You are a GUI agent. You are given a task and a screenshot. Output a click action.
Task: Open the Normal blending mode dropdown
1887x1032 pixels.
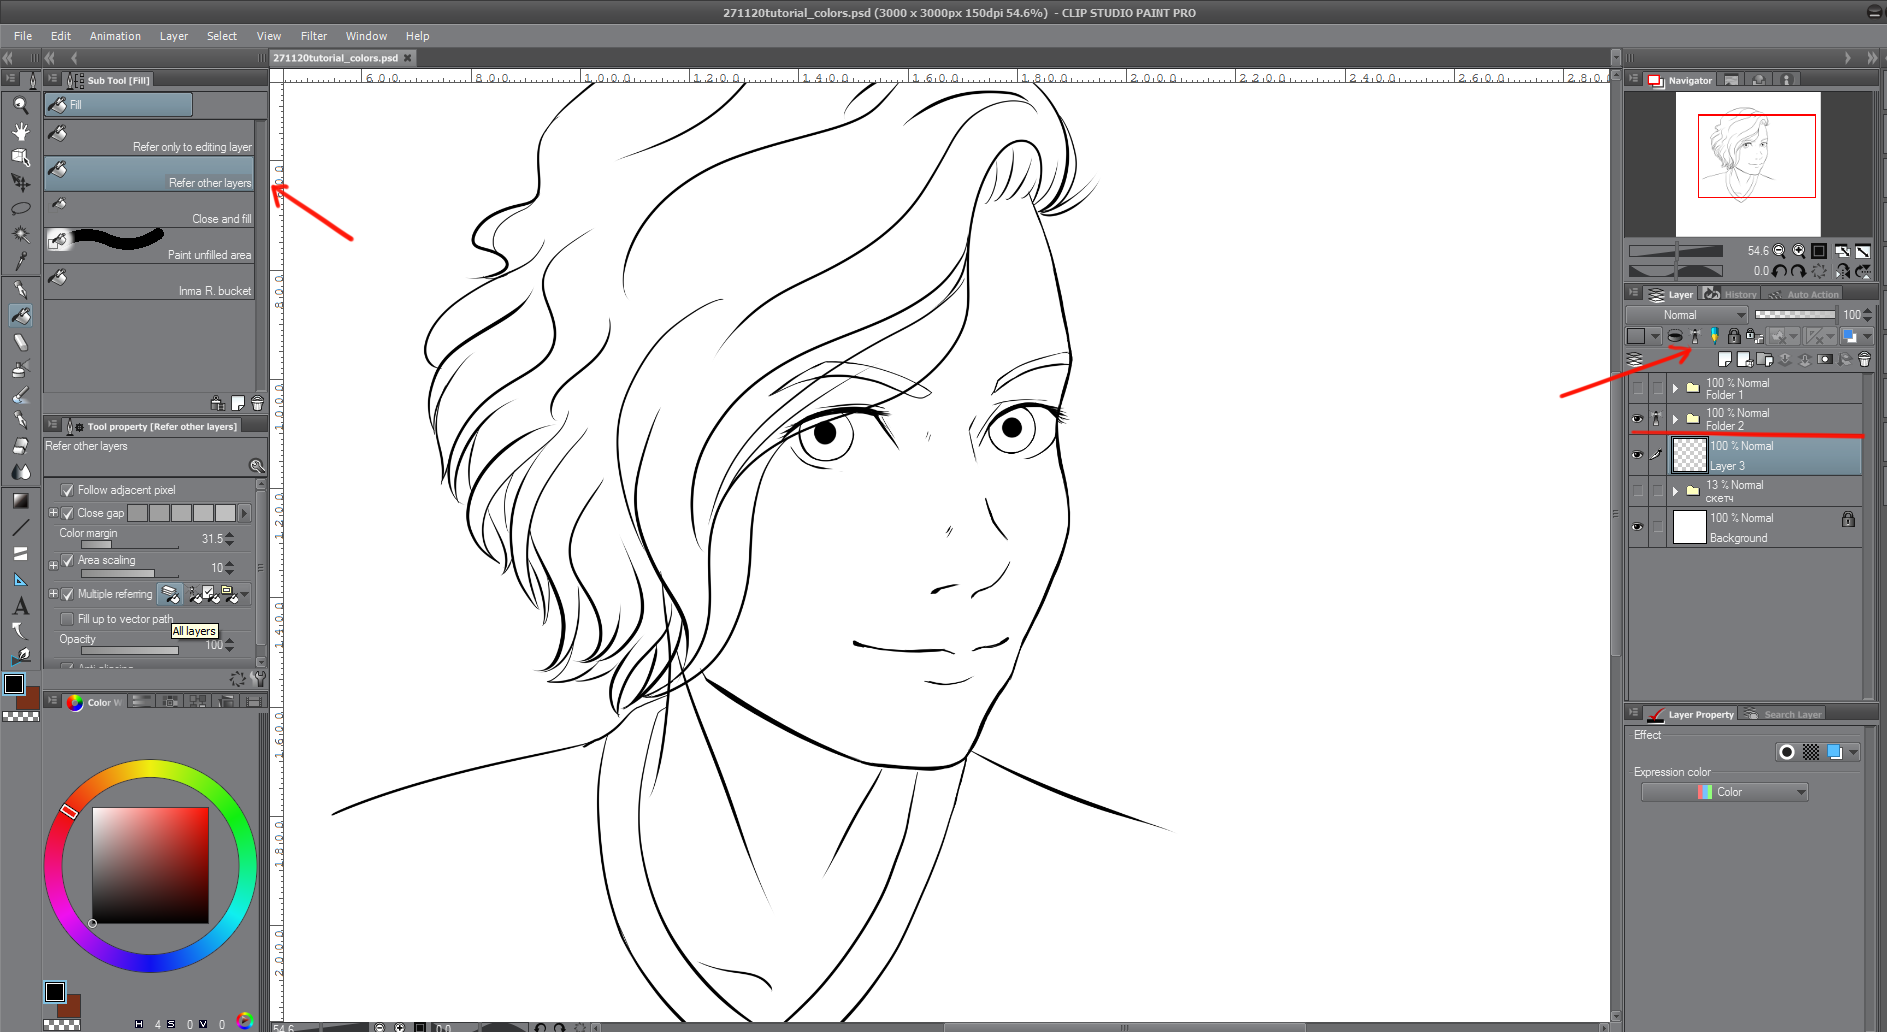point(1687,315)
